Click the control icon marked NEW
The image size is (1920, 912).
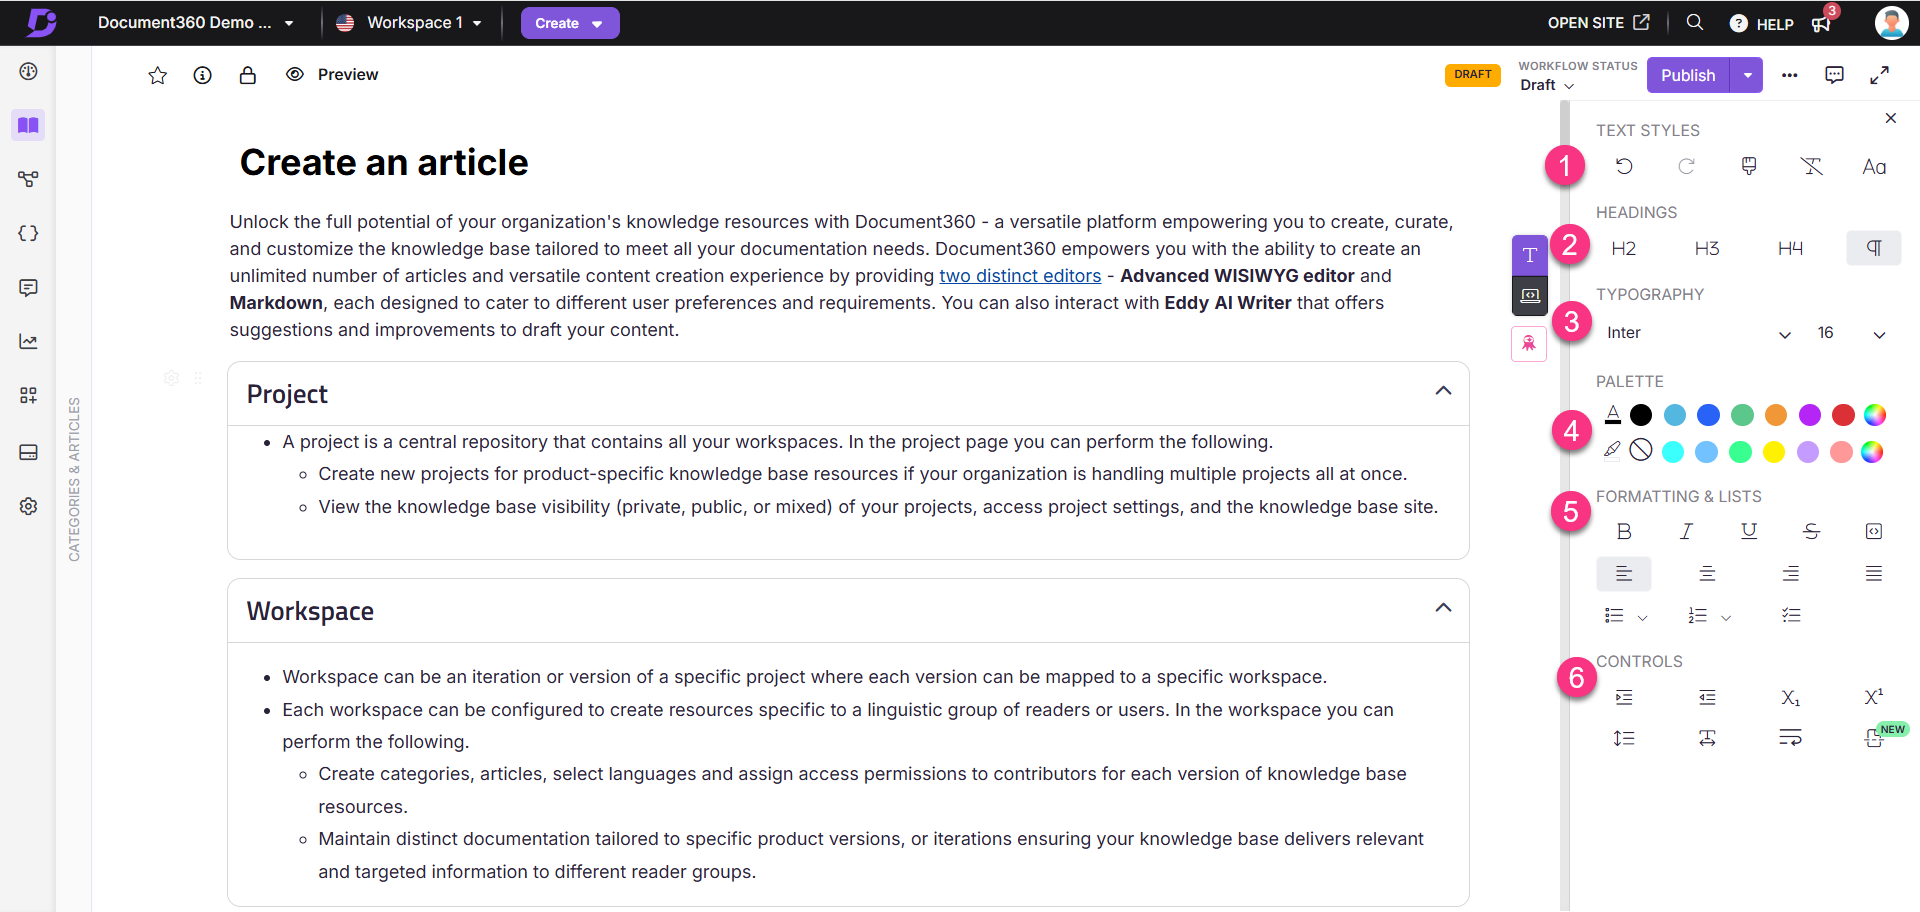point(1874,738)
